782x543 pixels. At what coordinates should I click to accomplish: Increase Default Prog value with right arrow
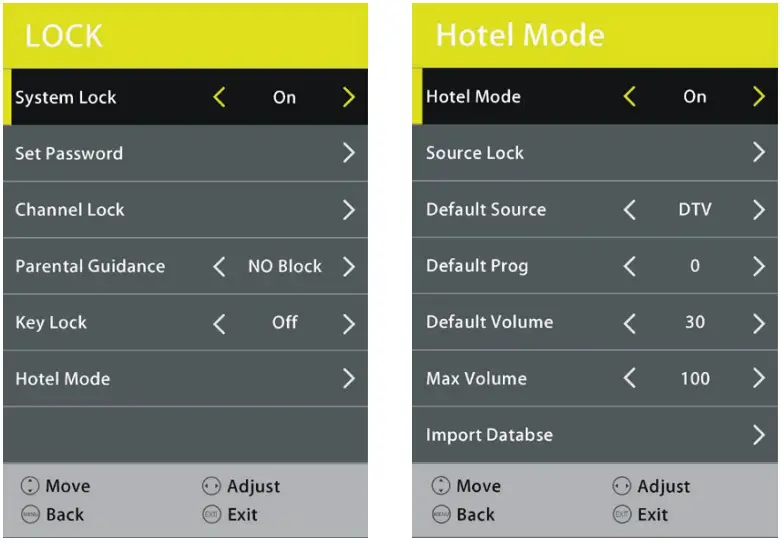(x=758, y=267)
